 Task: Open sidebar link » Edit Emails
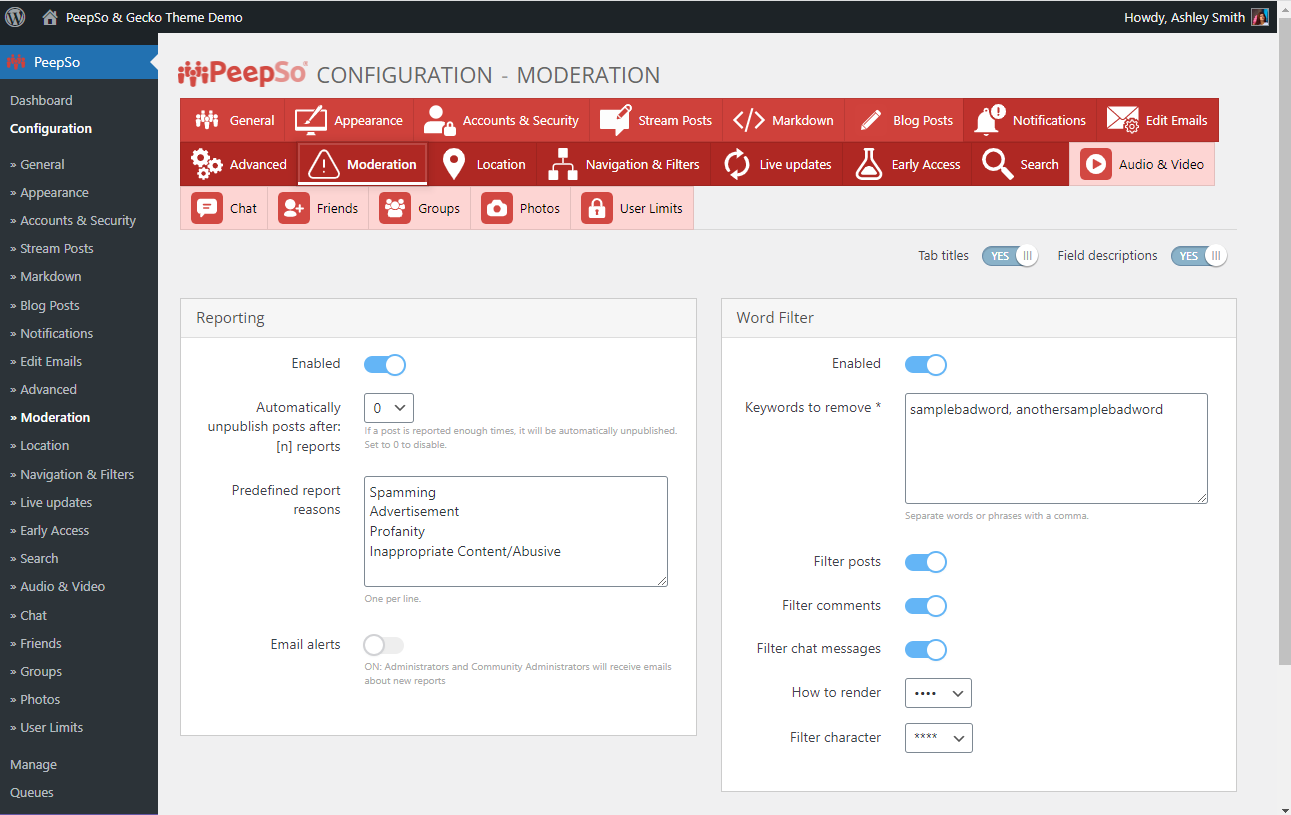pyautogui.click(x=46, y=362)
